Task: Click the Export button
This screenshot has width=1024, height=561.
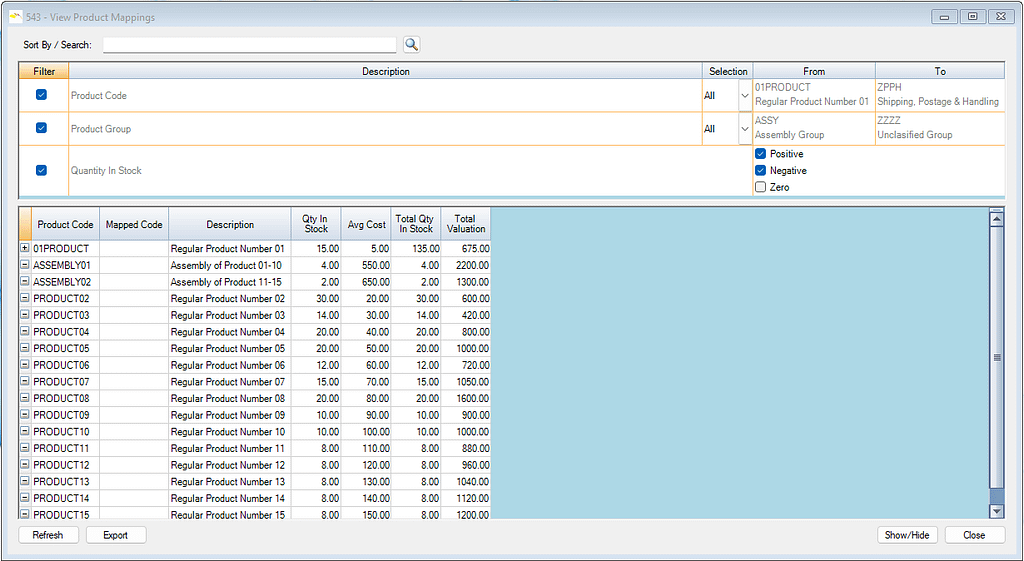Action: (116, 535)
